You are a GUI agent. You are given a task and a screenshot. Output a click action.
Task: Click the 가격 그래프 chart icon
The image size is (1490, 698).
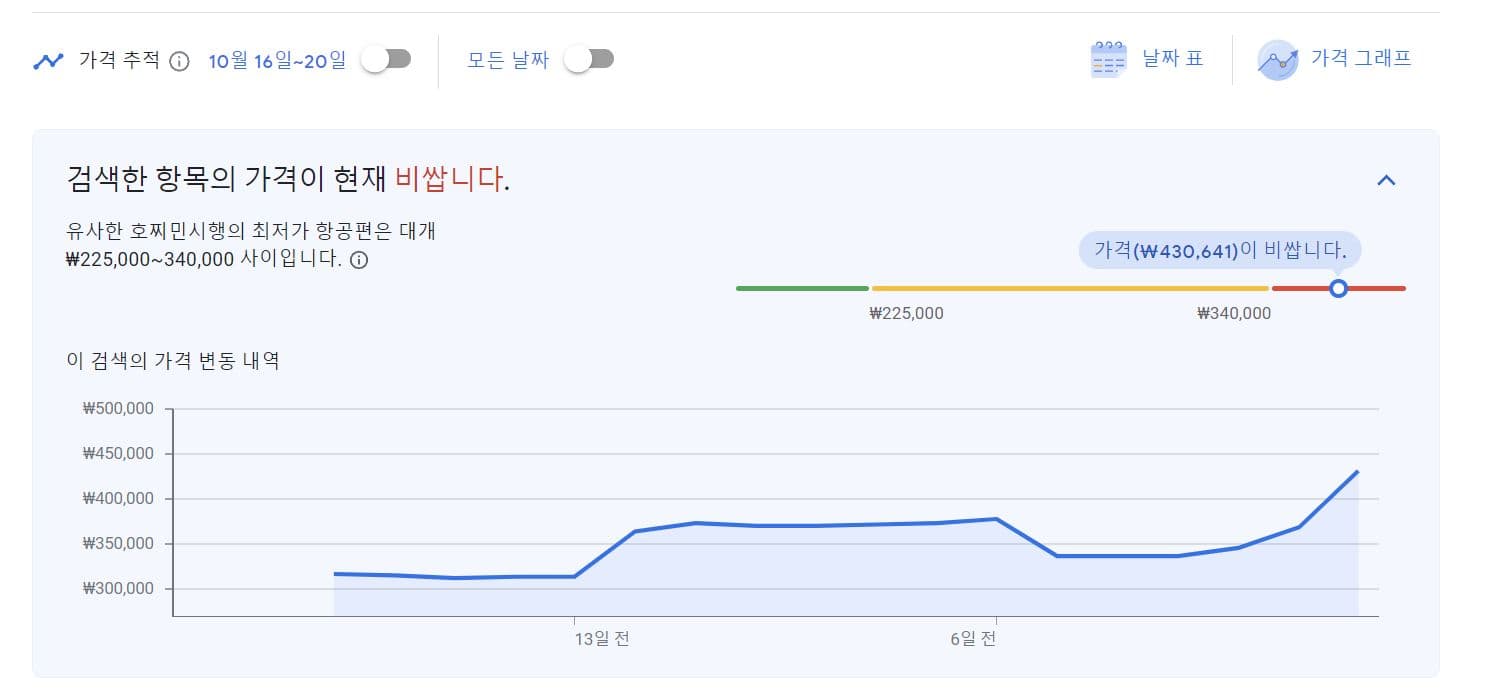pyautogui.click(x=1277, y=60)
